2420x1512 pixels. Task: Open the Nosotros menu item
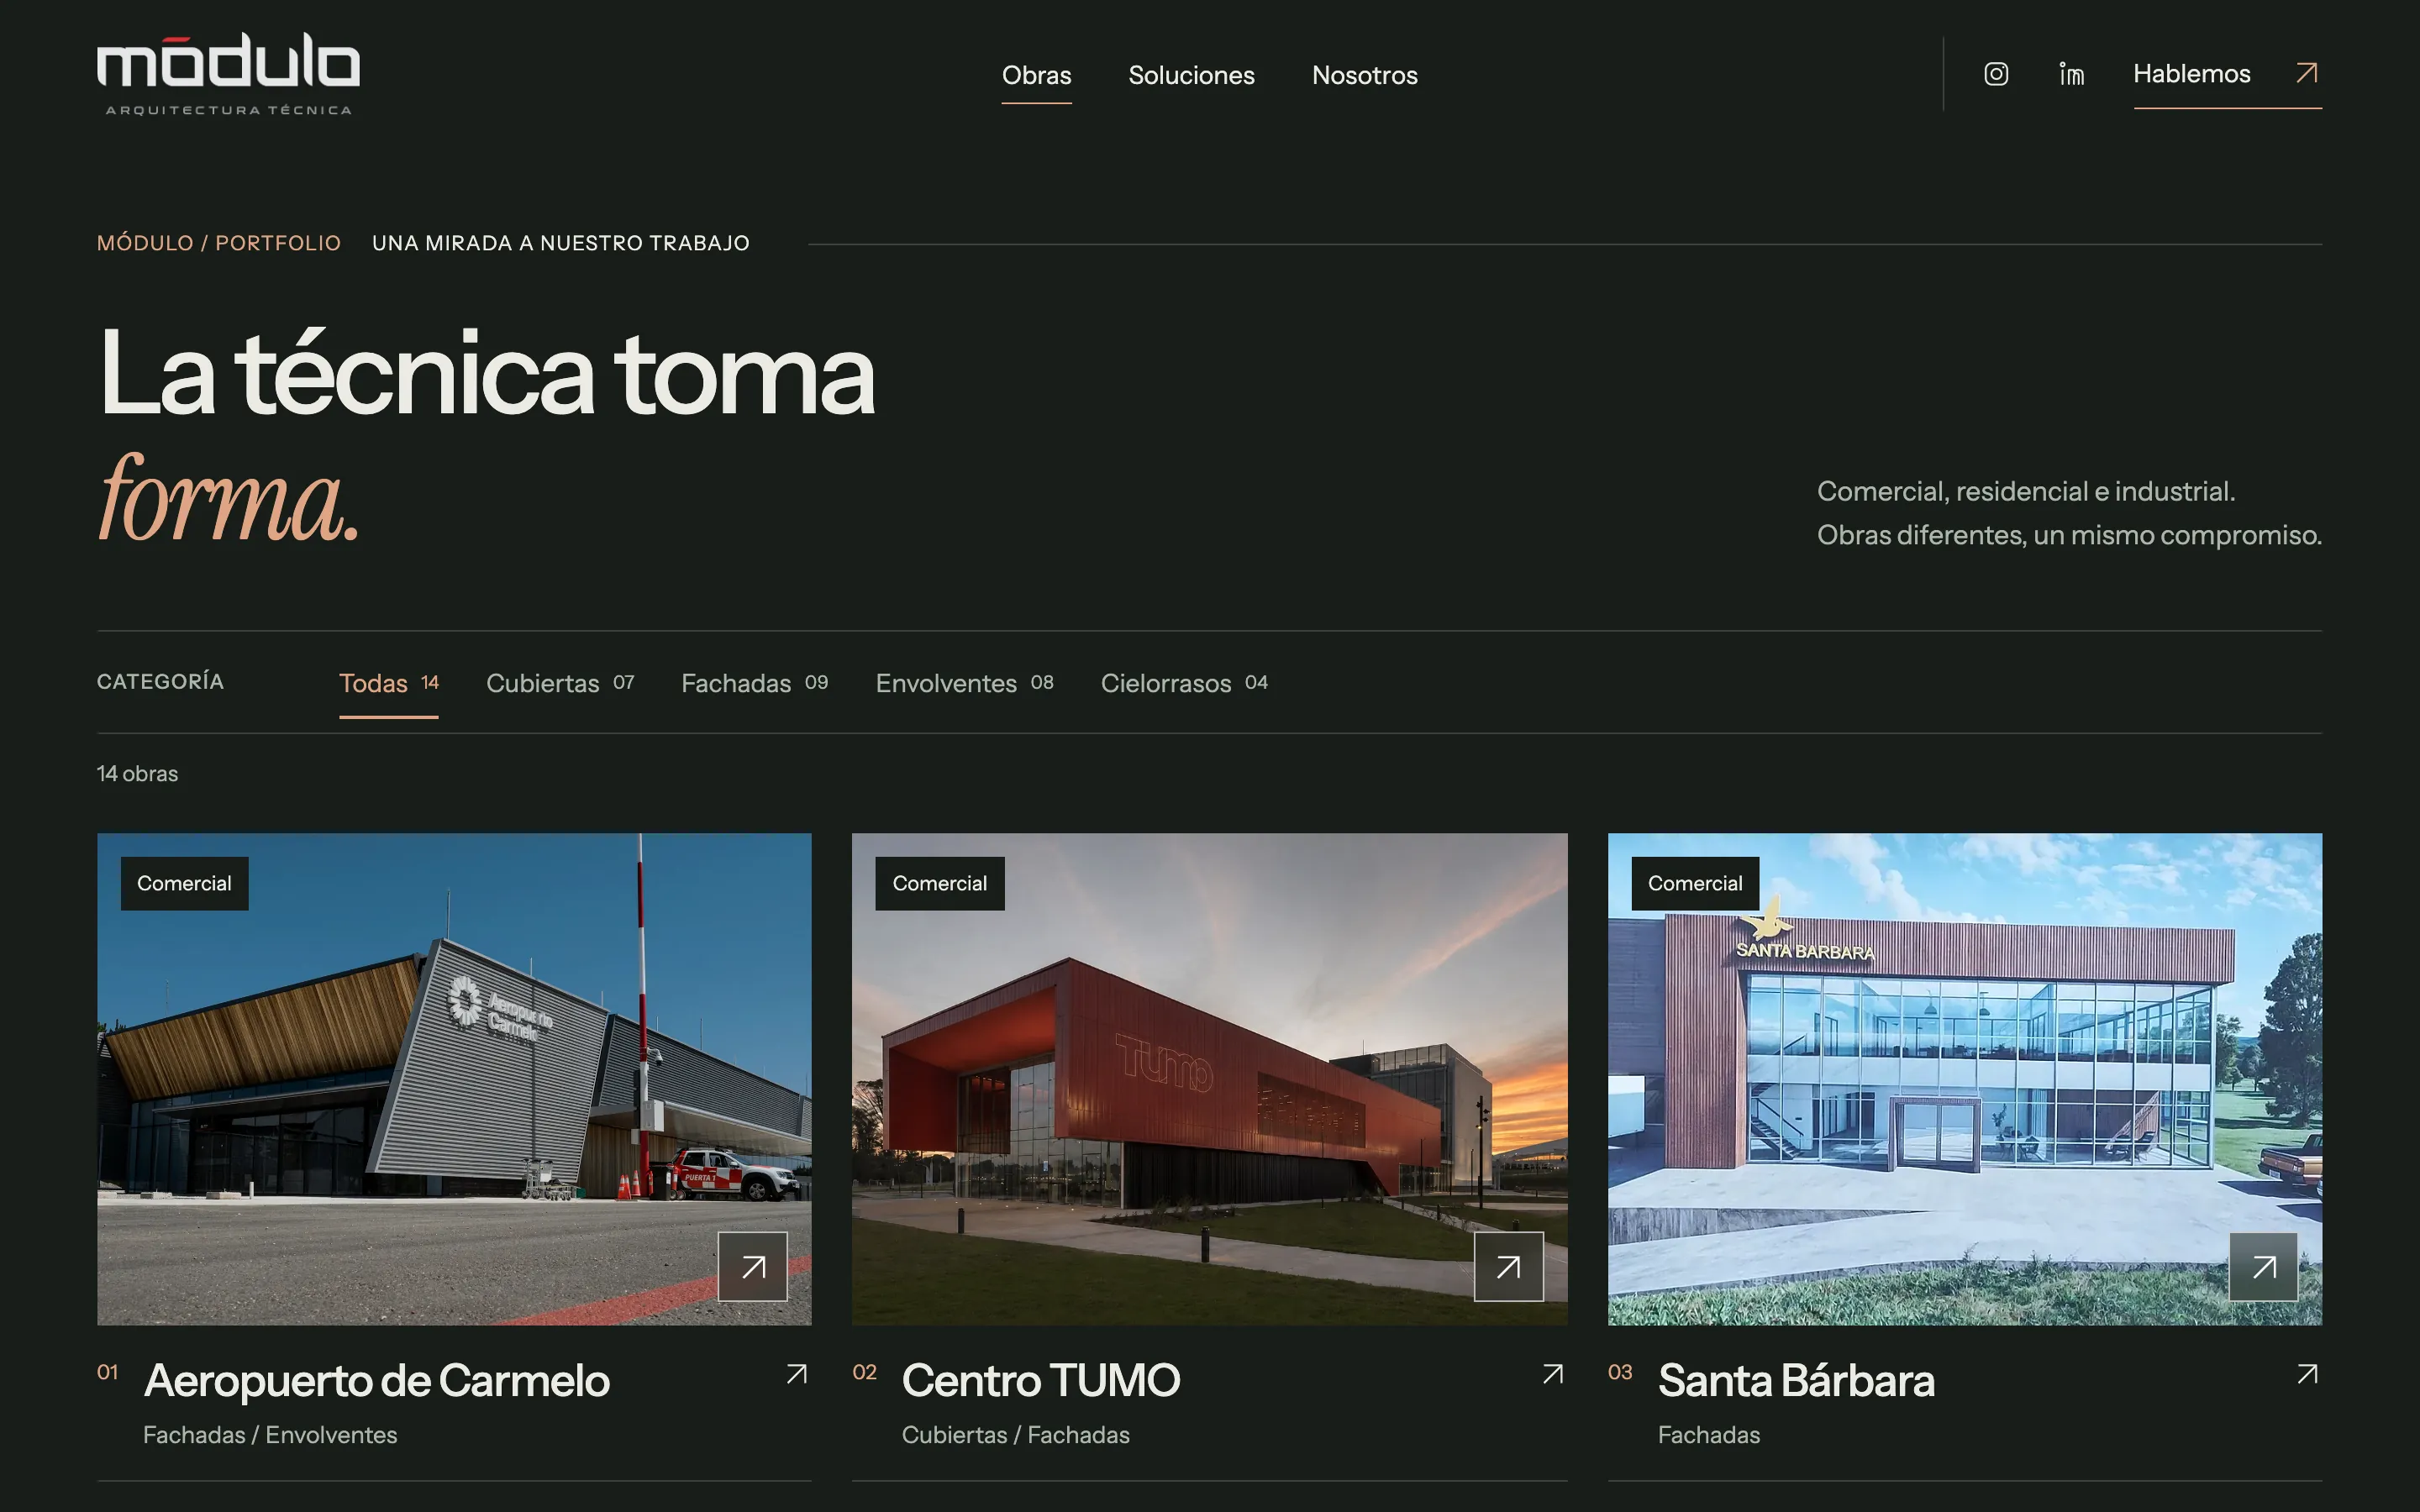pyautogui.click(x=1364, y=75)
